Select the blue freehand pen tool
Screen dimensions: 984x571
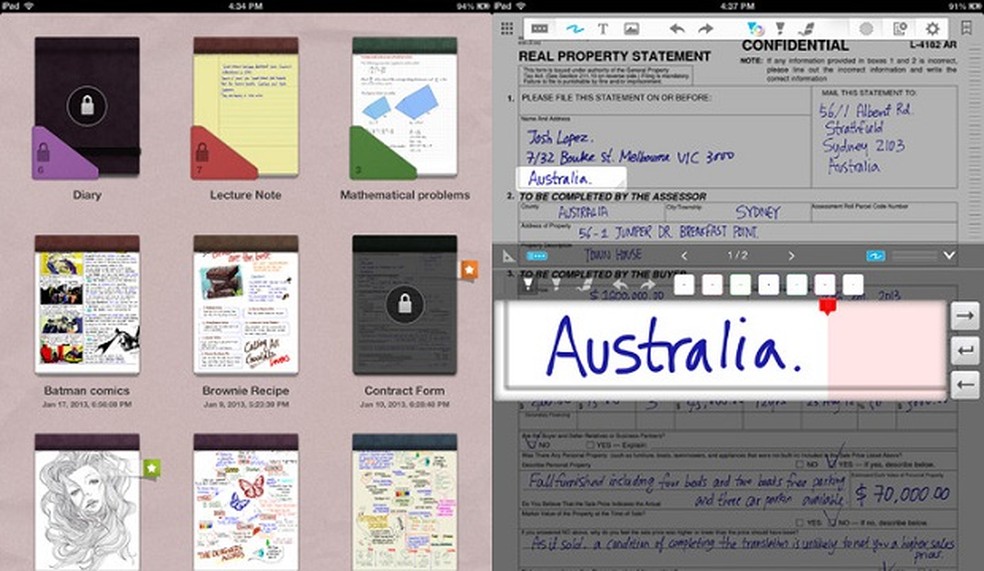(574, 28)
